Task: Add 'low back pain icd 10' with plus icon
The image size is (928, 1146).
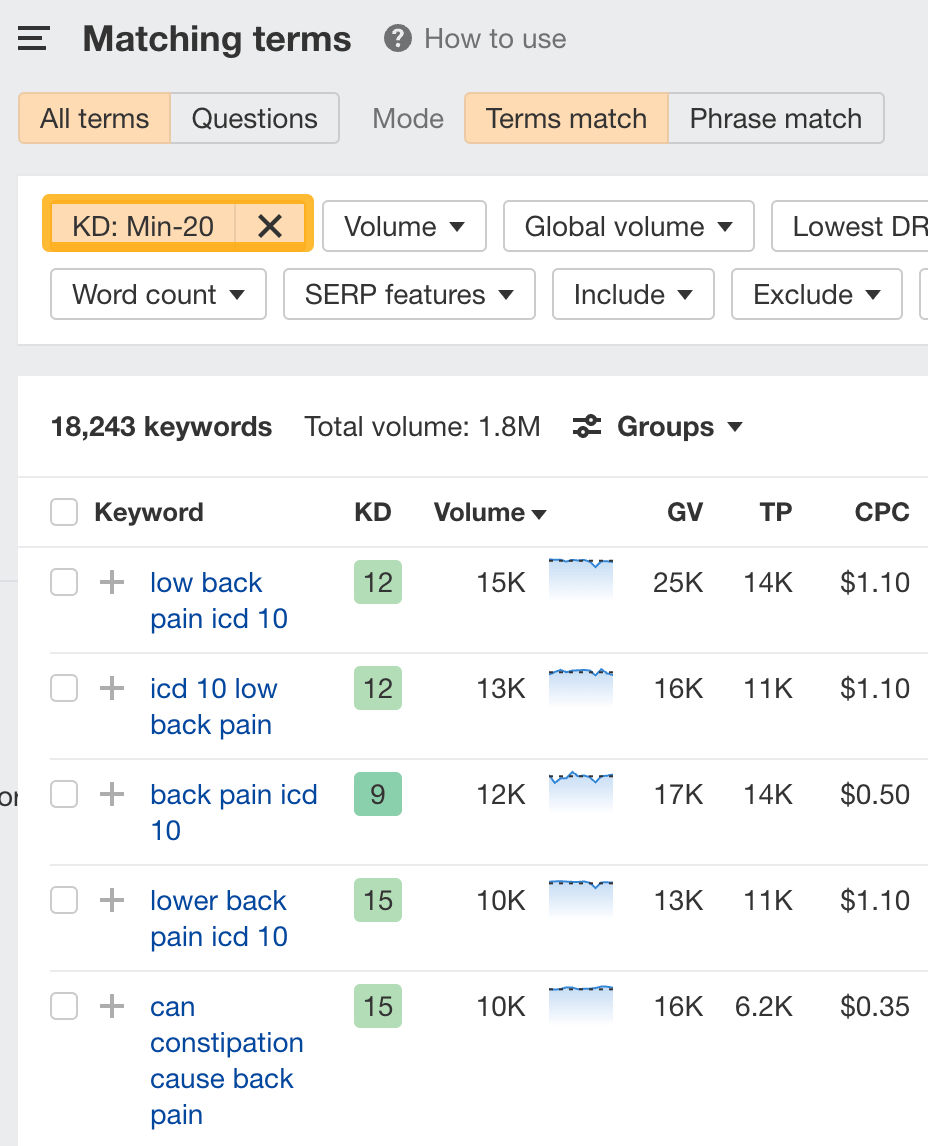Action: (110, 582)
